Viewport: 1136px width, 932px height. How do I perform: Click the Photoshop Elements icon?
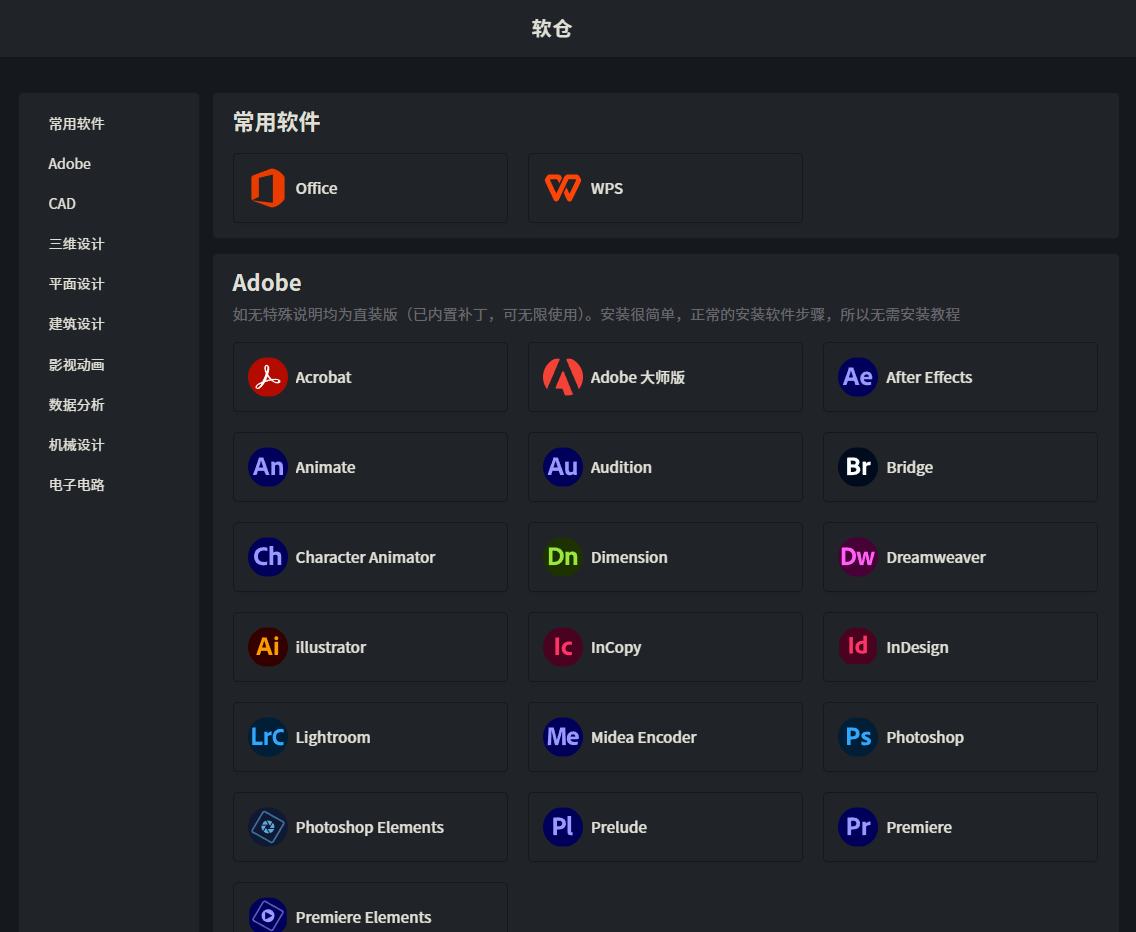pos(268,827)
